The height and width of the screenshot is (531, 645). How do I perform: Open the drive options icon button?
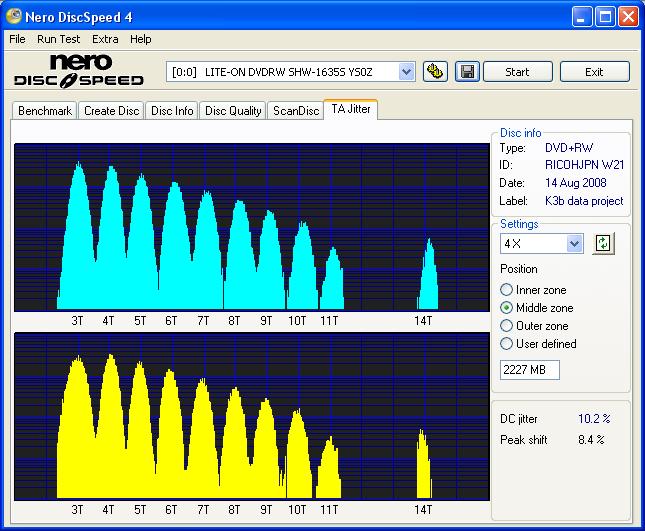click(435, 72)
